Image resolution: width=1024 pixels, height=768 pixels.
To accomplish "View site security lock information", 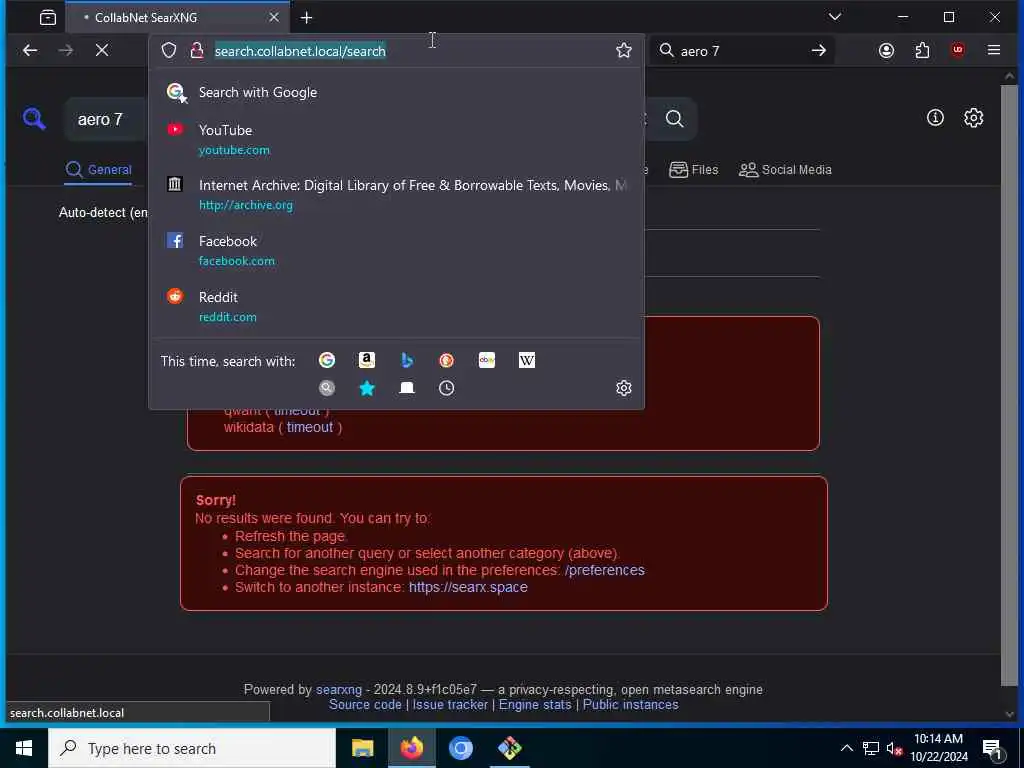I will pos(197,50).
